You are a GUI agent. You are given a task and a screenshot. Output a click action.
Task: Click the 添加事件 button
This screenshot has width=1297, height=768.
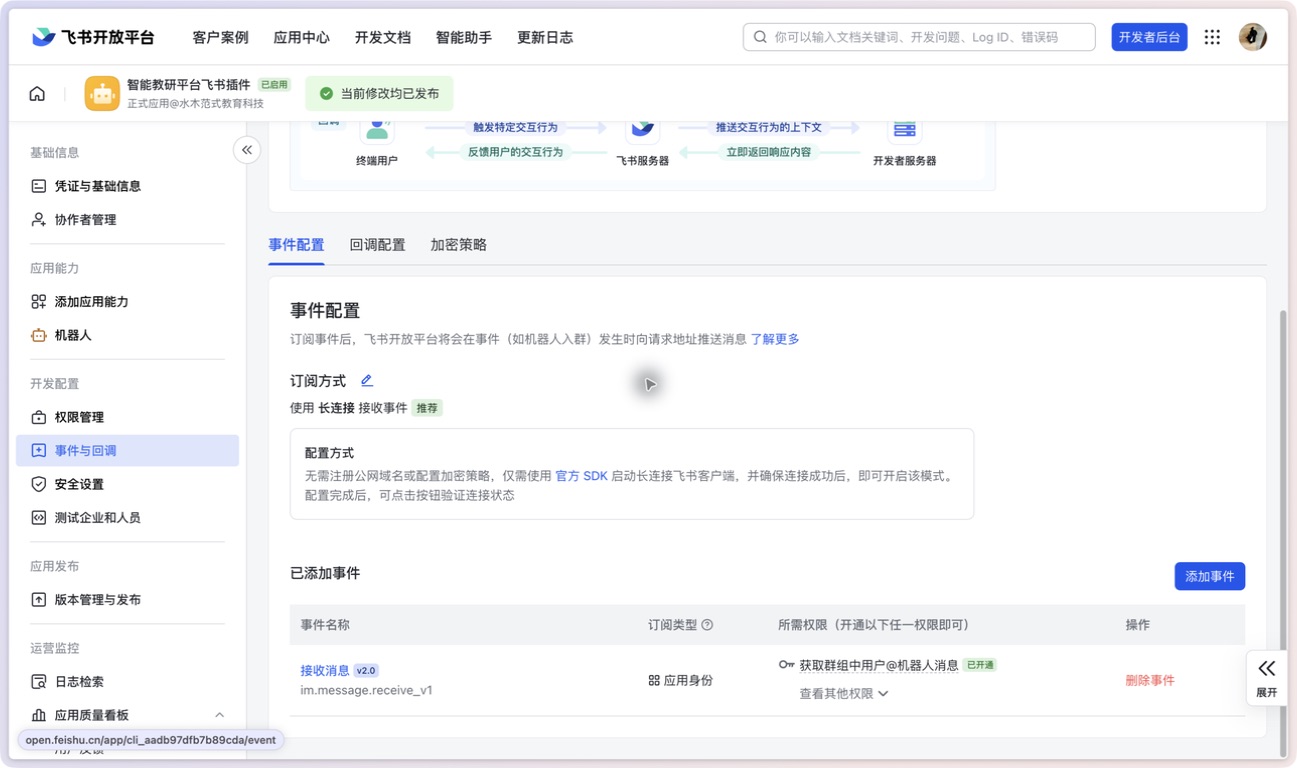[1209, 576]
